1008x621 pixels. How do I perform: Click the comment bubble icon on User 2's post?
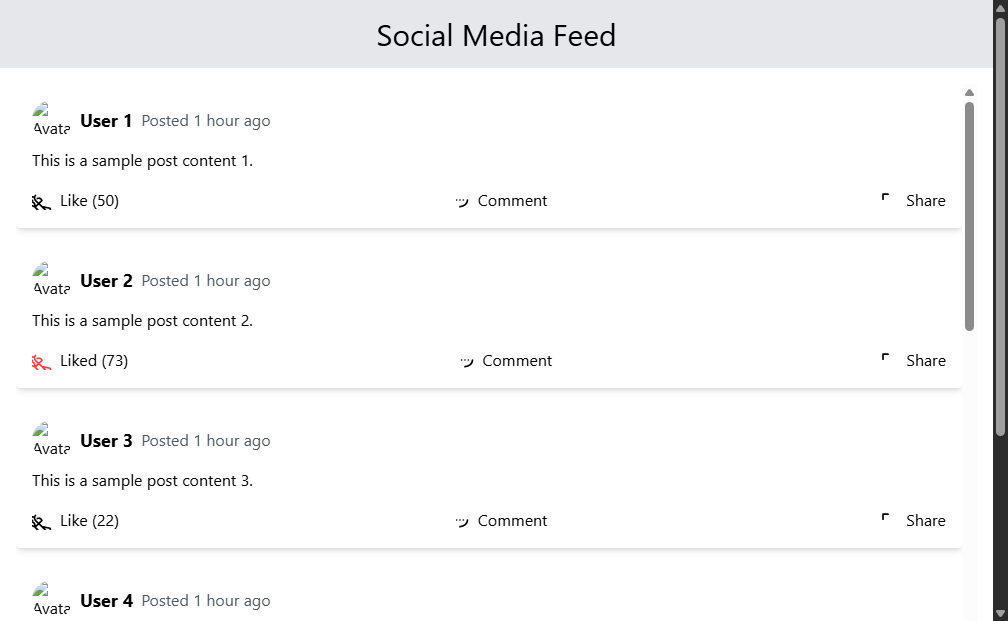pyautogui.click(x=467, y=362)
